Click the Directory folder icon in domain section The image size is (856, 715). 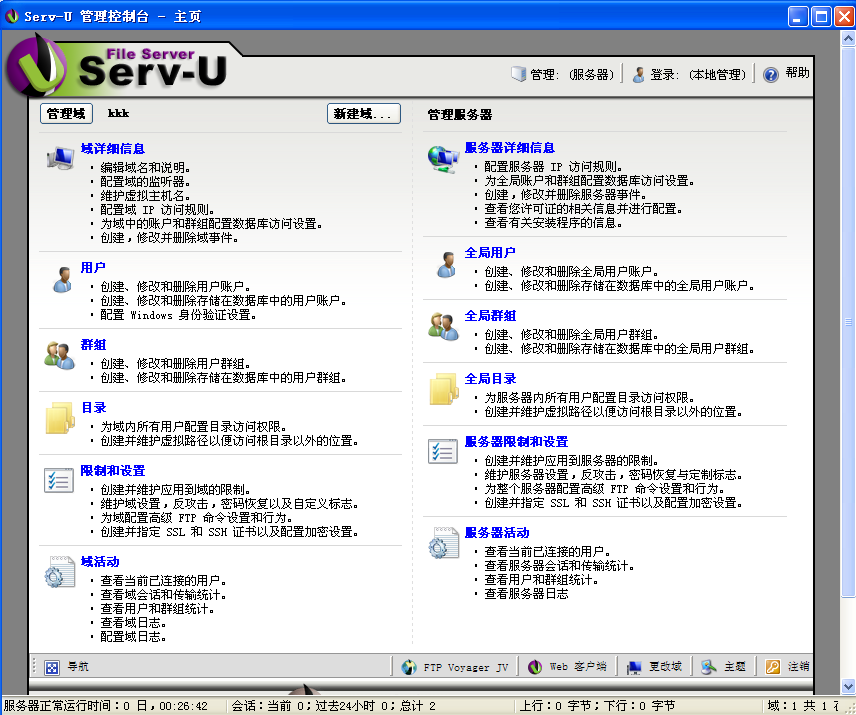[60, 418]
